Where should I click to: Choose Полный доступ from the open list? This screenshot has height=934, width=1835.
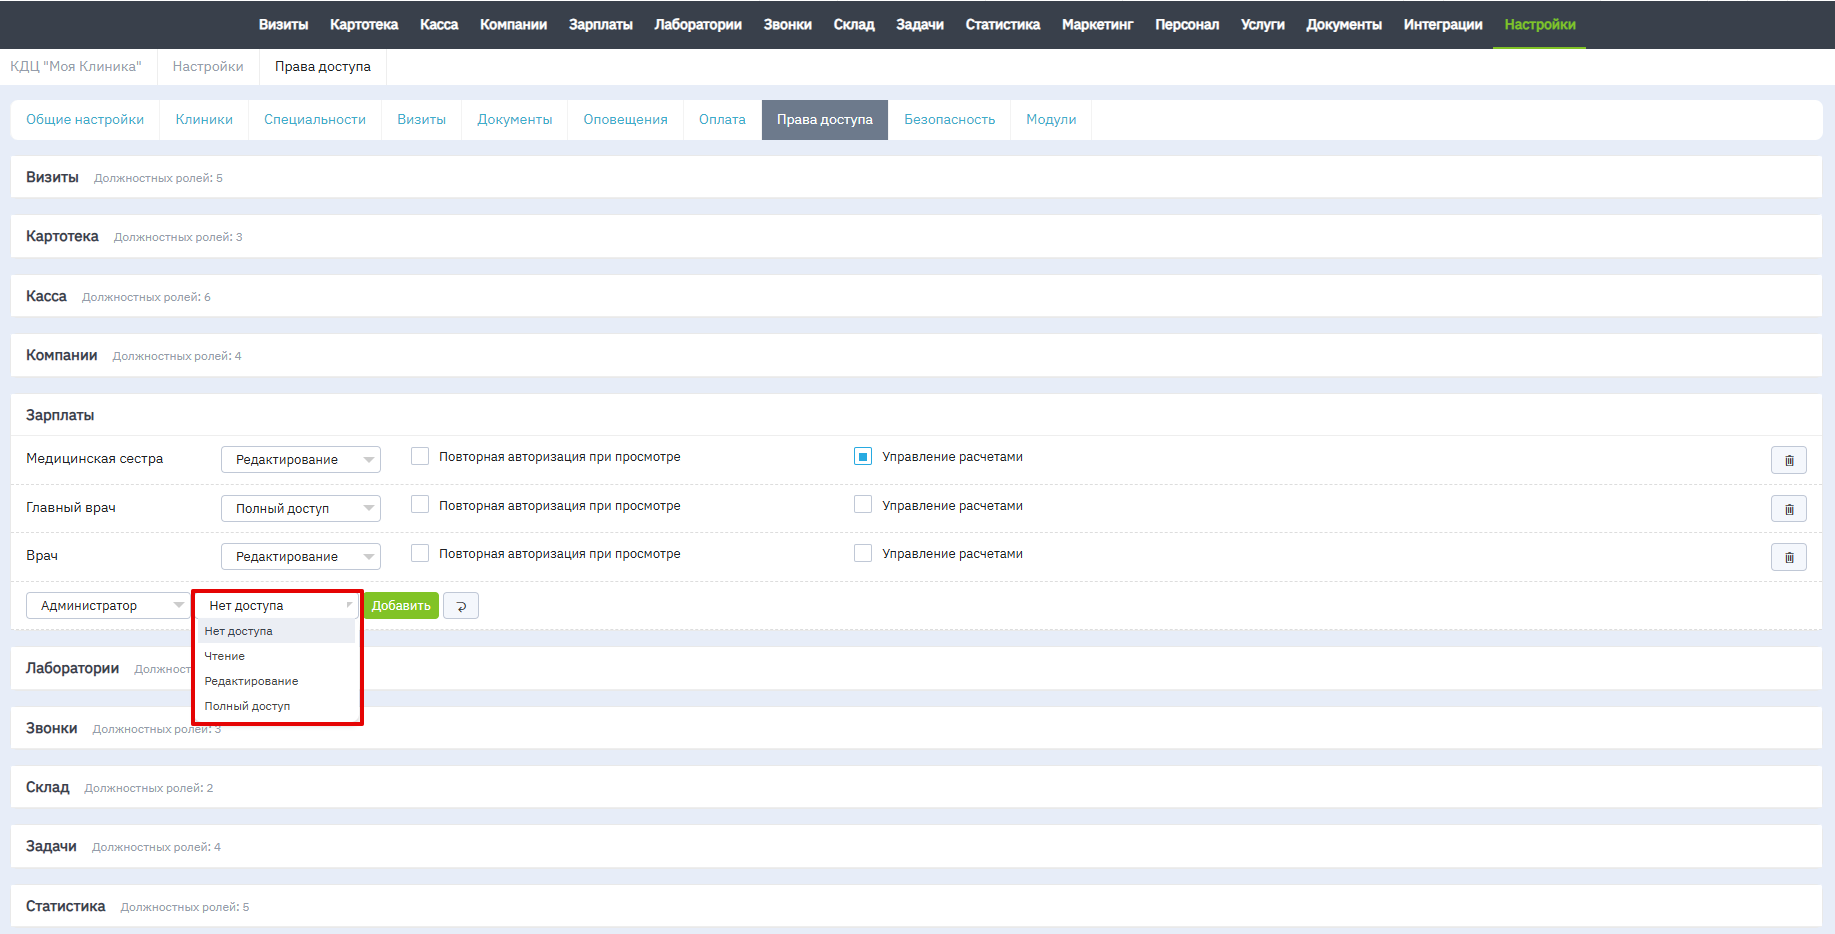pos(247,706)
